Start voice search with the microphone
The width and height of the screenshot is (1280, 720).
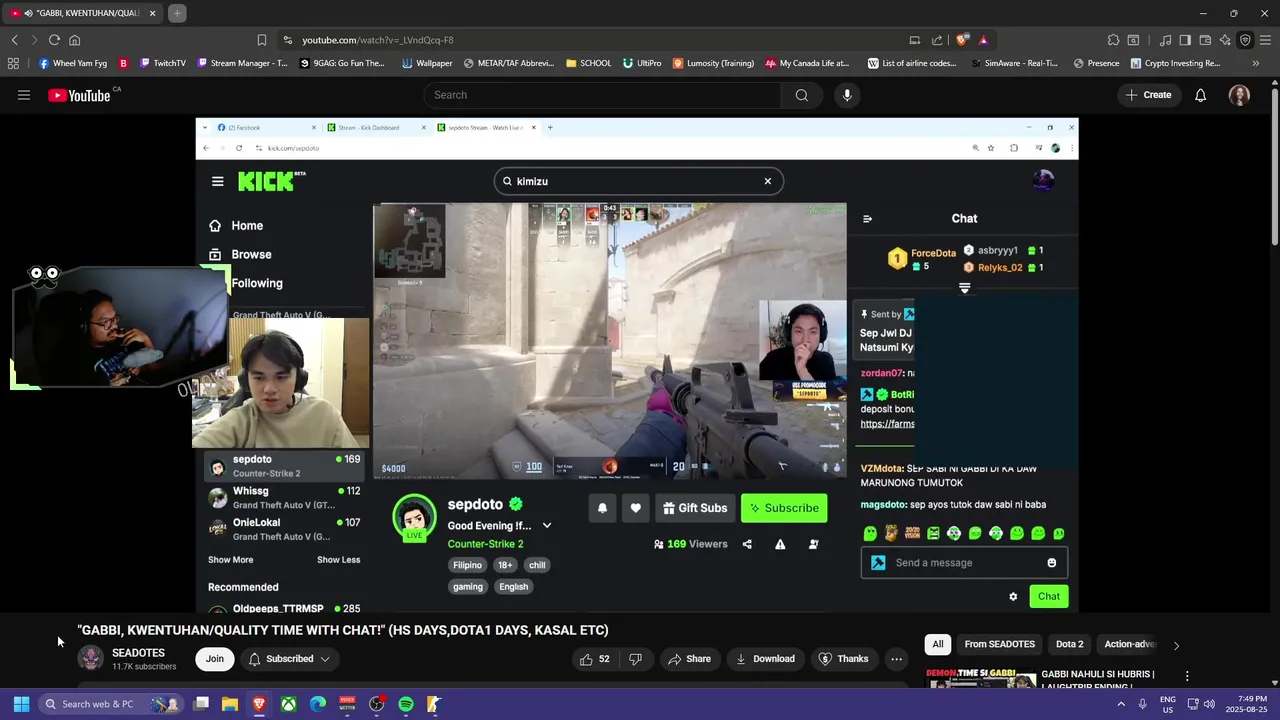(847, 95)
